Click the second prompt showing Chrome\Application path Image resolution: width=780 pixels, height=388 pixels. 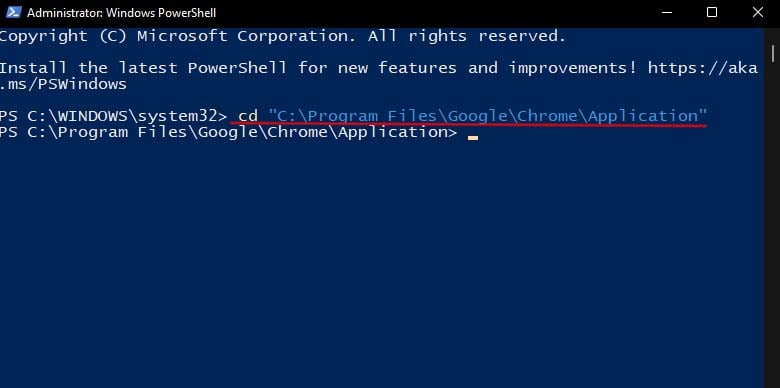[x=228, y=132]
